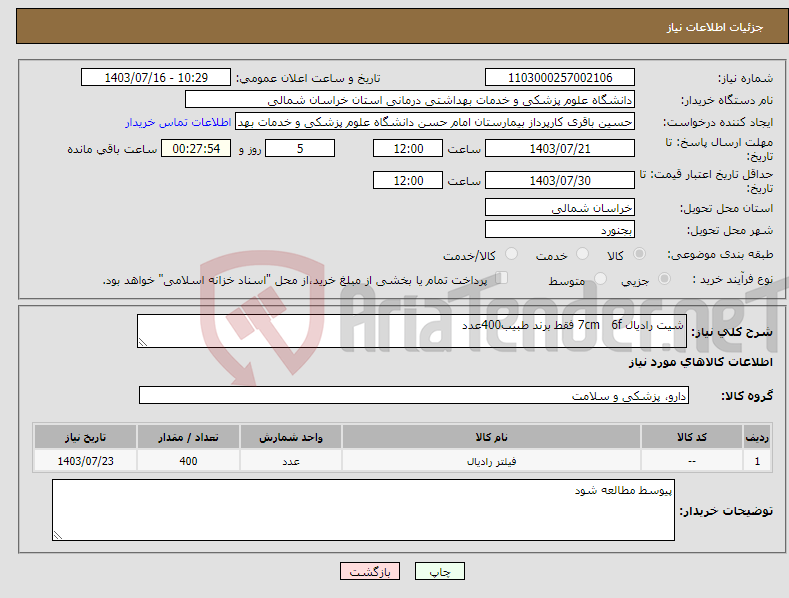Image resolution: width=789 pixels, height=598 pixels.
Task: Click the شرح کلی نیاز description textarea
Action: click(x=412, y=331)
